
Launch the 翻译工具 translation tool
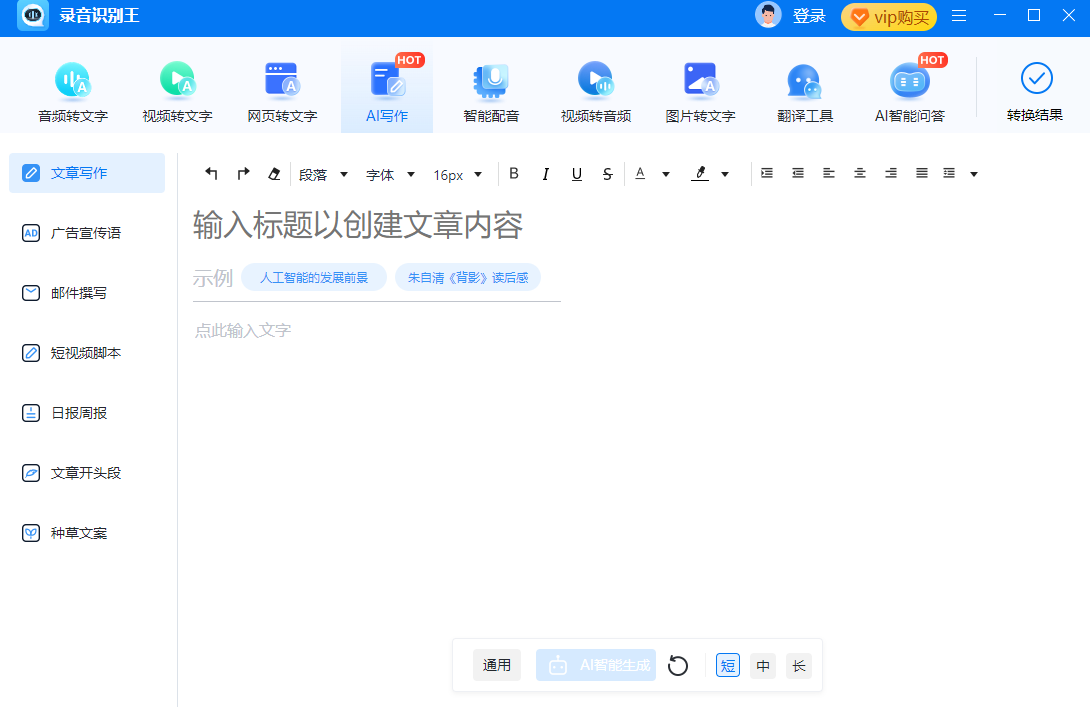[805, 91]
